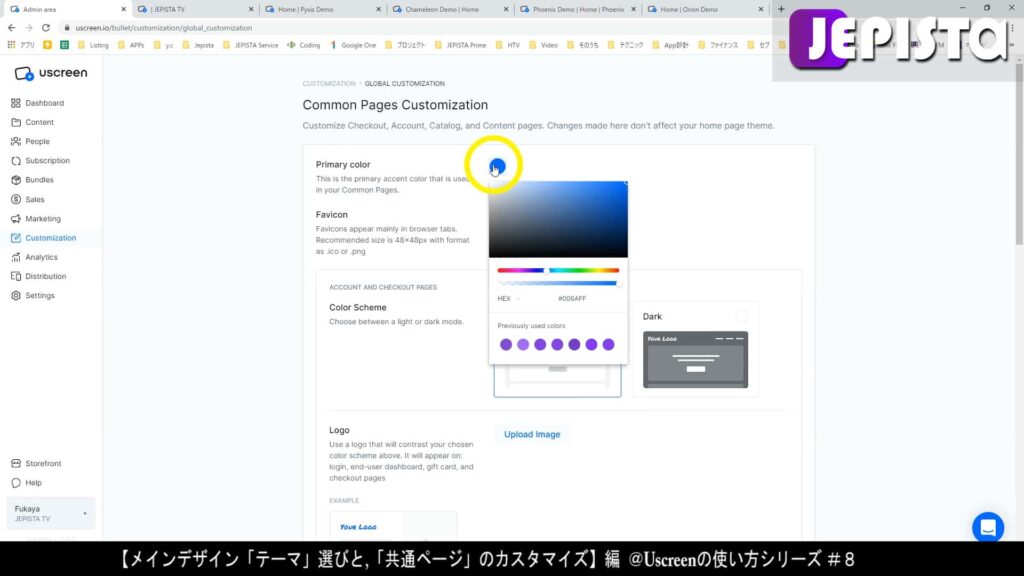
Task: Select the Dark color scheme radio button
Action: (742, 317)
